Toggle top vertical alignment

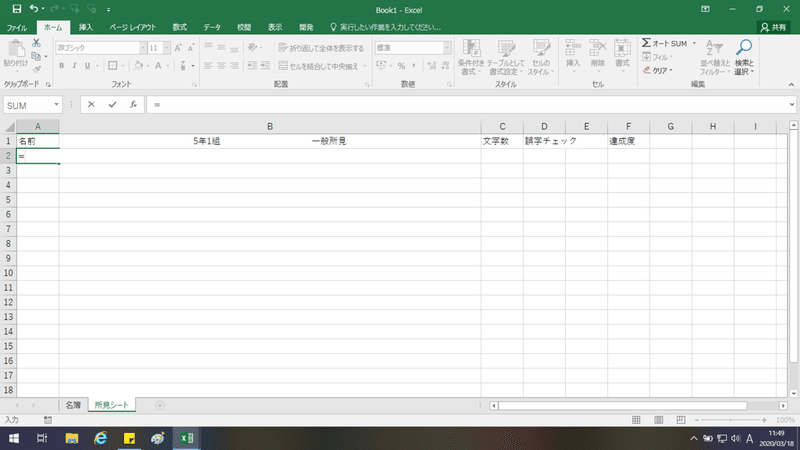tap(208, 47)
